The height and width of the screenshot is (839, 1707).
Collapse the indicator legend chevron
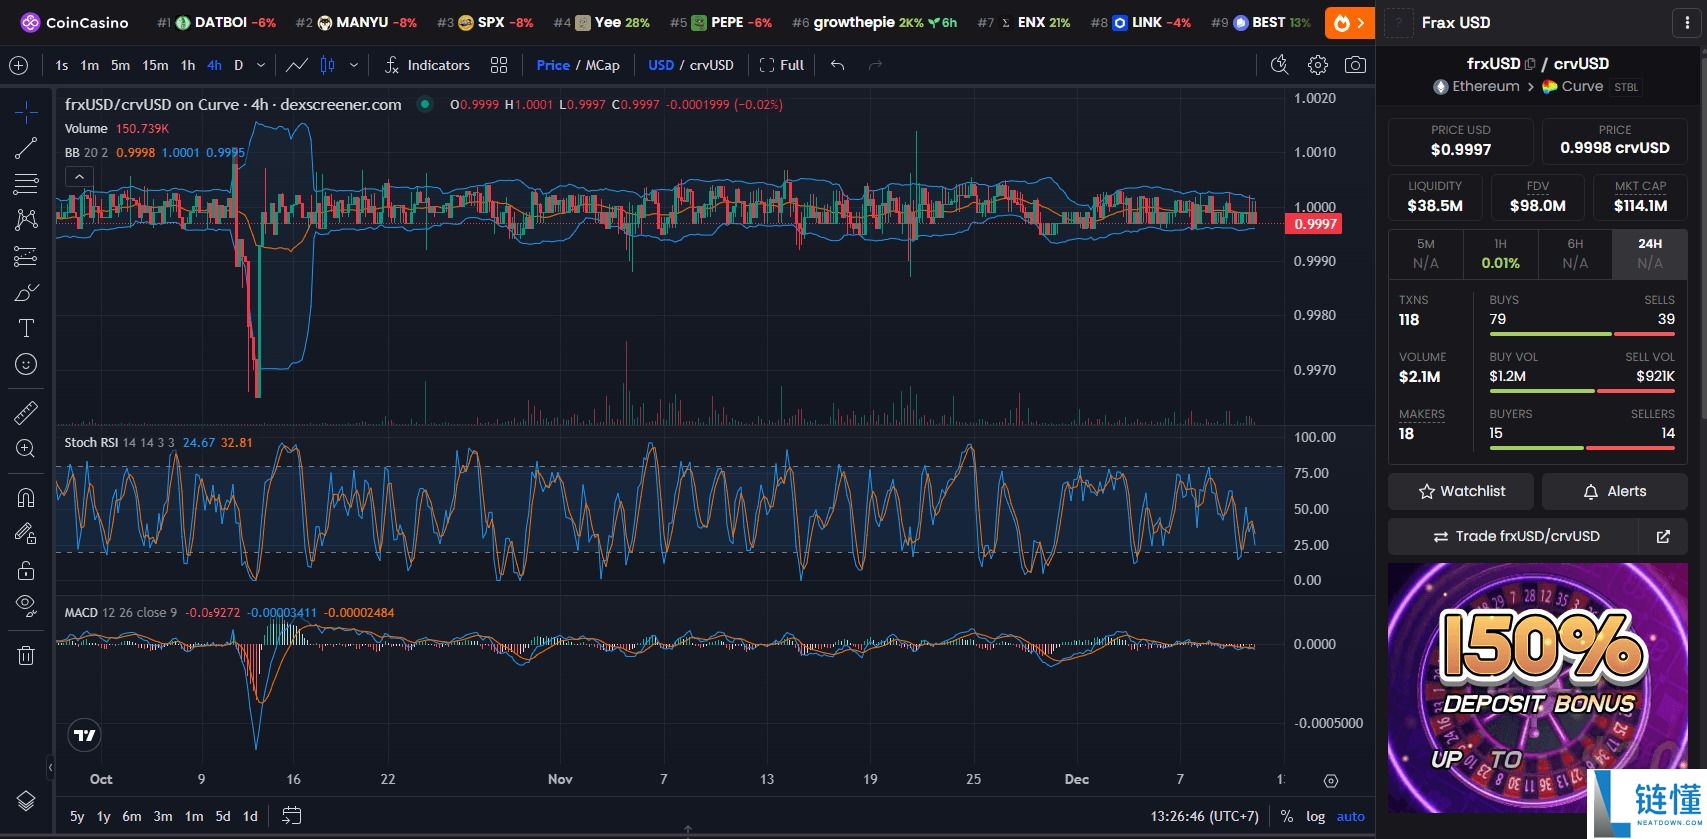point(79,177)
